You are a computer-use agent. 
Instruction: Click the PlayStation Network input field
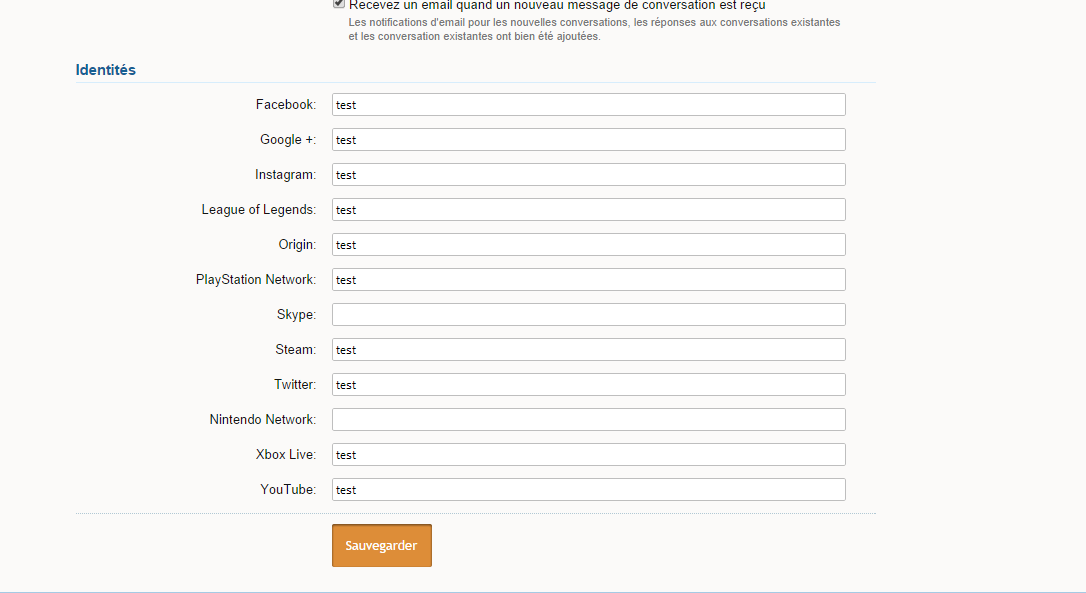tap(589, 279)
